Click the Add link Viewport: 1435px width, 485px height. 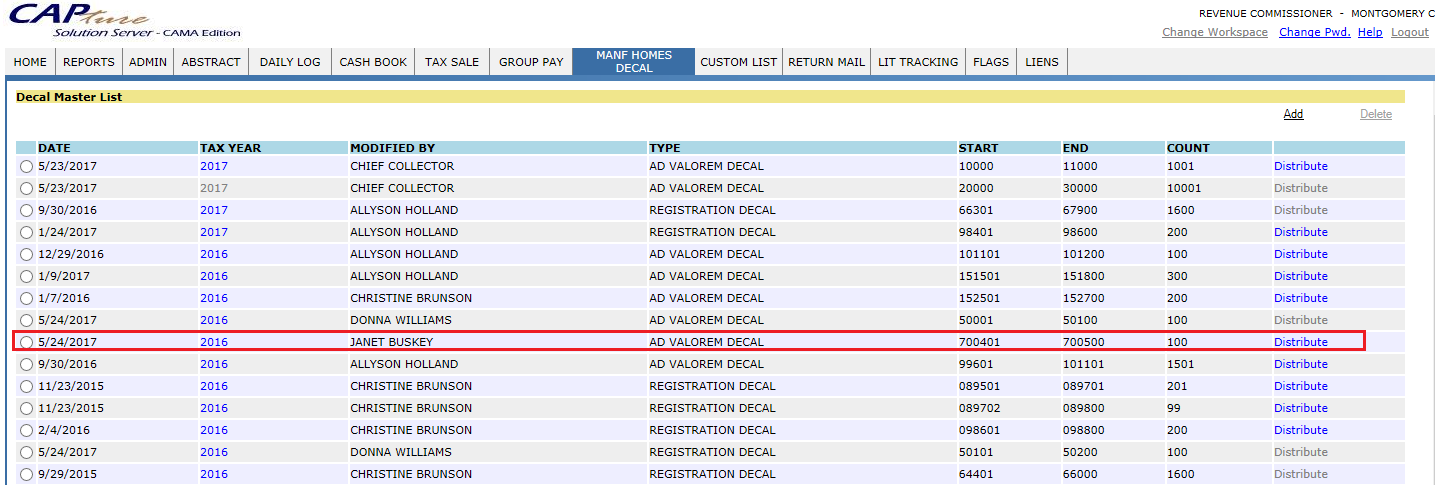pyautogui.click(x=1293, y=114)
